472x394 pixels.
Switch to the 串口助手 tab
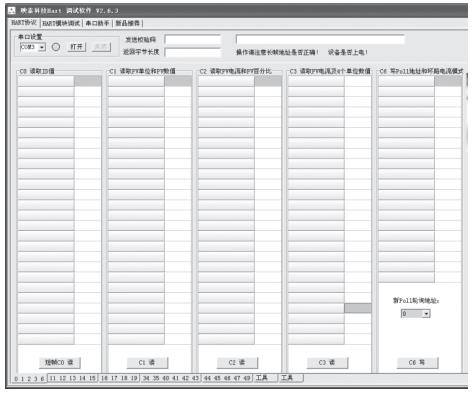[97, 23]
